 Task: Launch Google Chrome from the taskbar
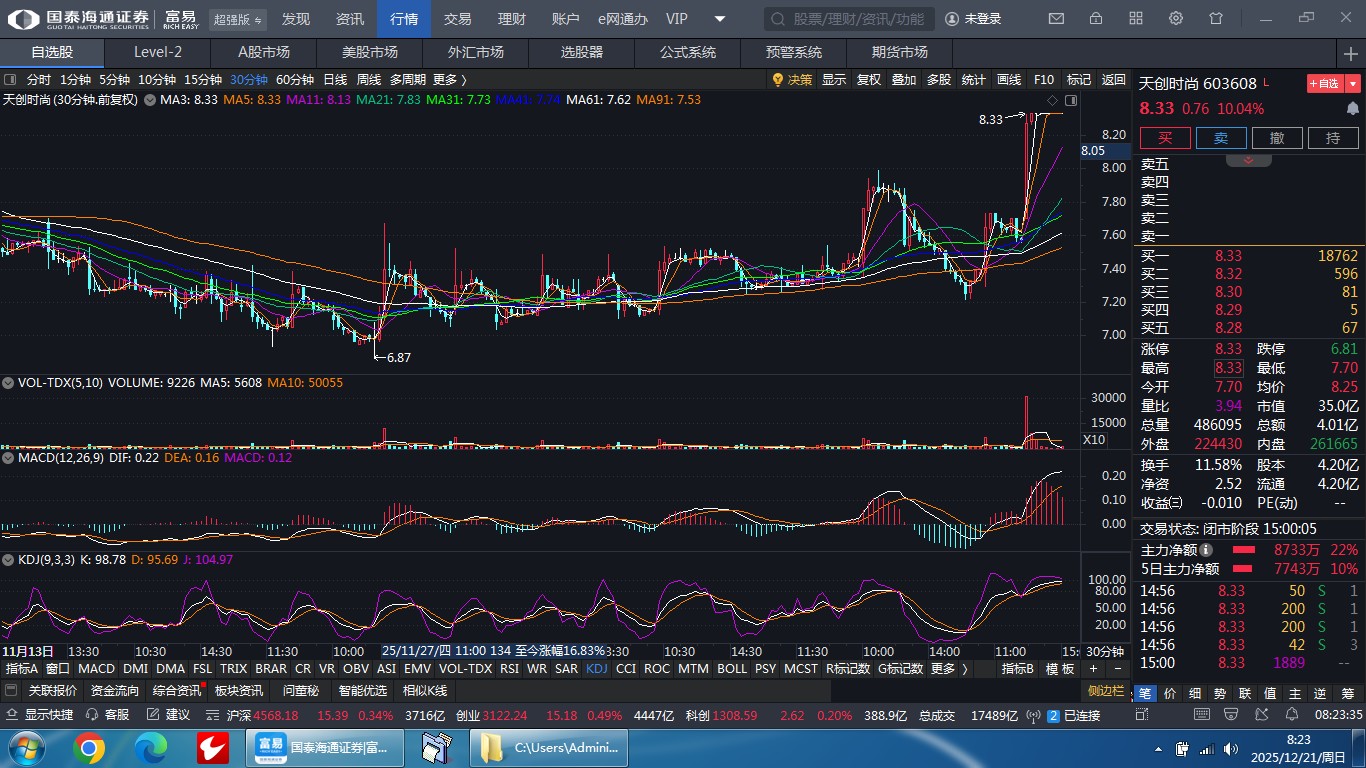click(88, 748)
